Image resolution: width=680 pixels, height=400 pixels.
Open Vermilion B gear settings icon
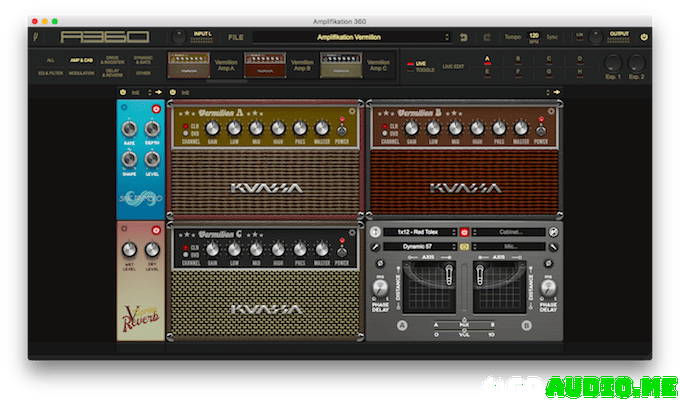click(551, 111)
